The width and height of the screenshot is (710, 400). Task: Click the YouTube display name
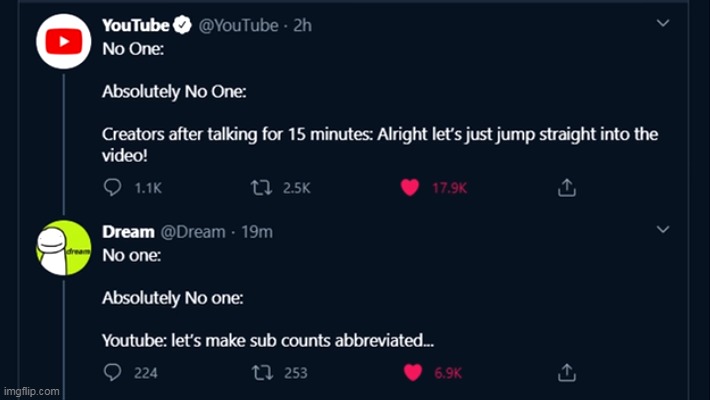[136, 25]
